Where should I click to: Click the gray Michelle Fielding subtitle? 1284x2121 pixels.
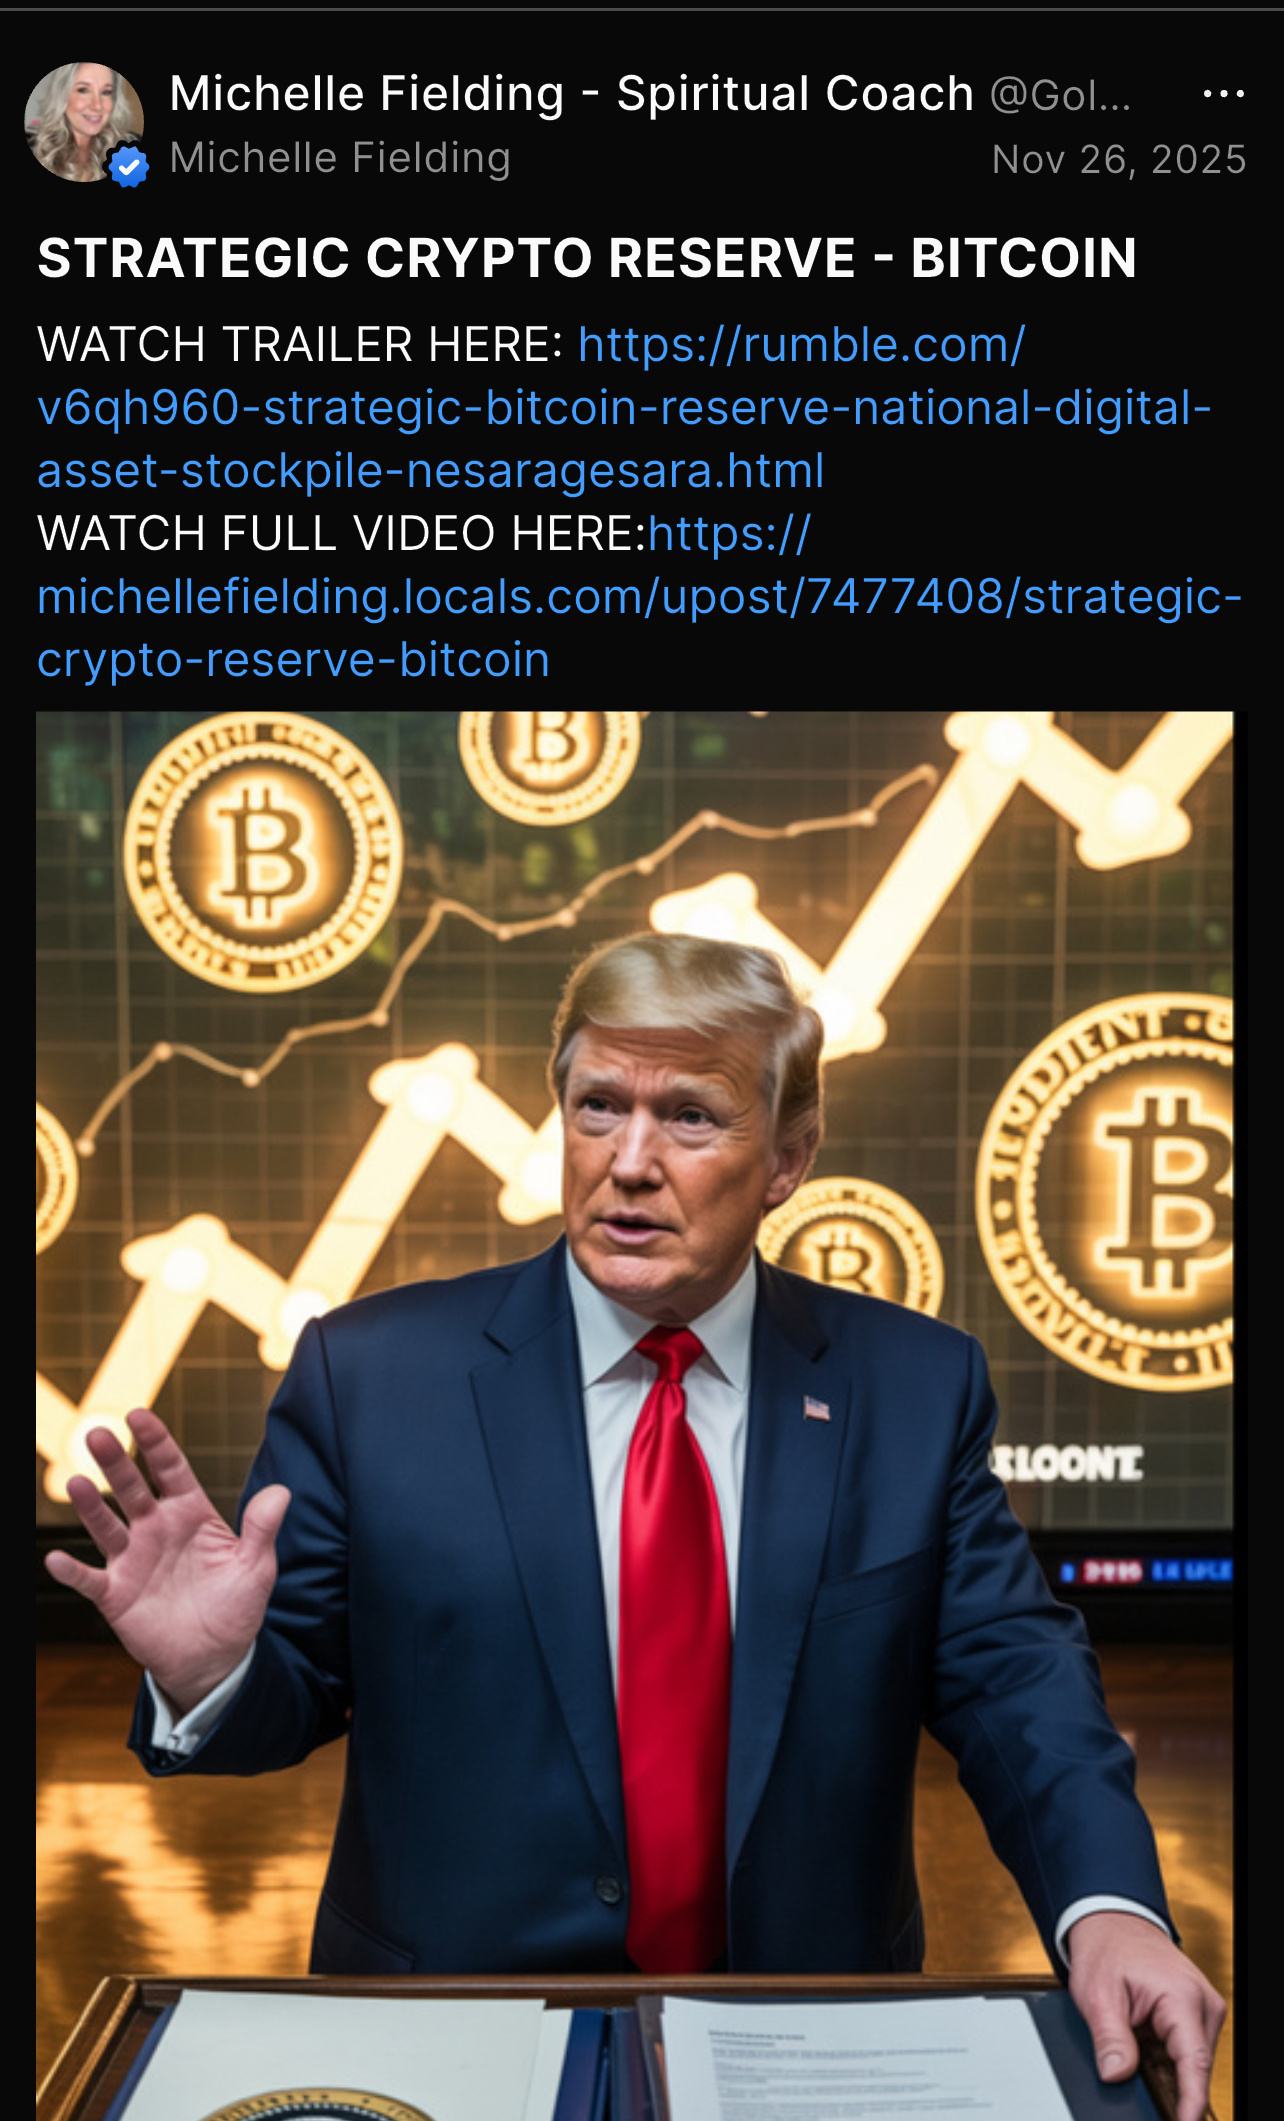coord(340,158)
